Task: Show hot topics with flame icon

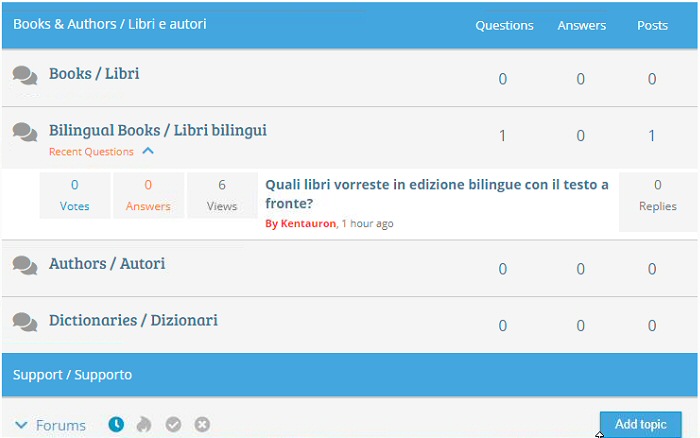Action: coord(144,425)
